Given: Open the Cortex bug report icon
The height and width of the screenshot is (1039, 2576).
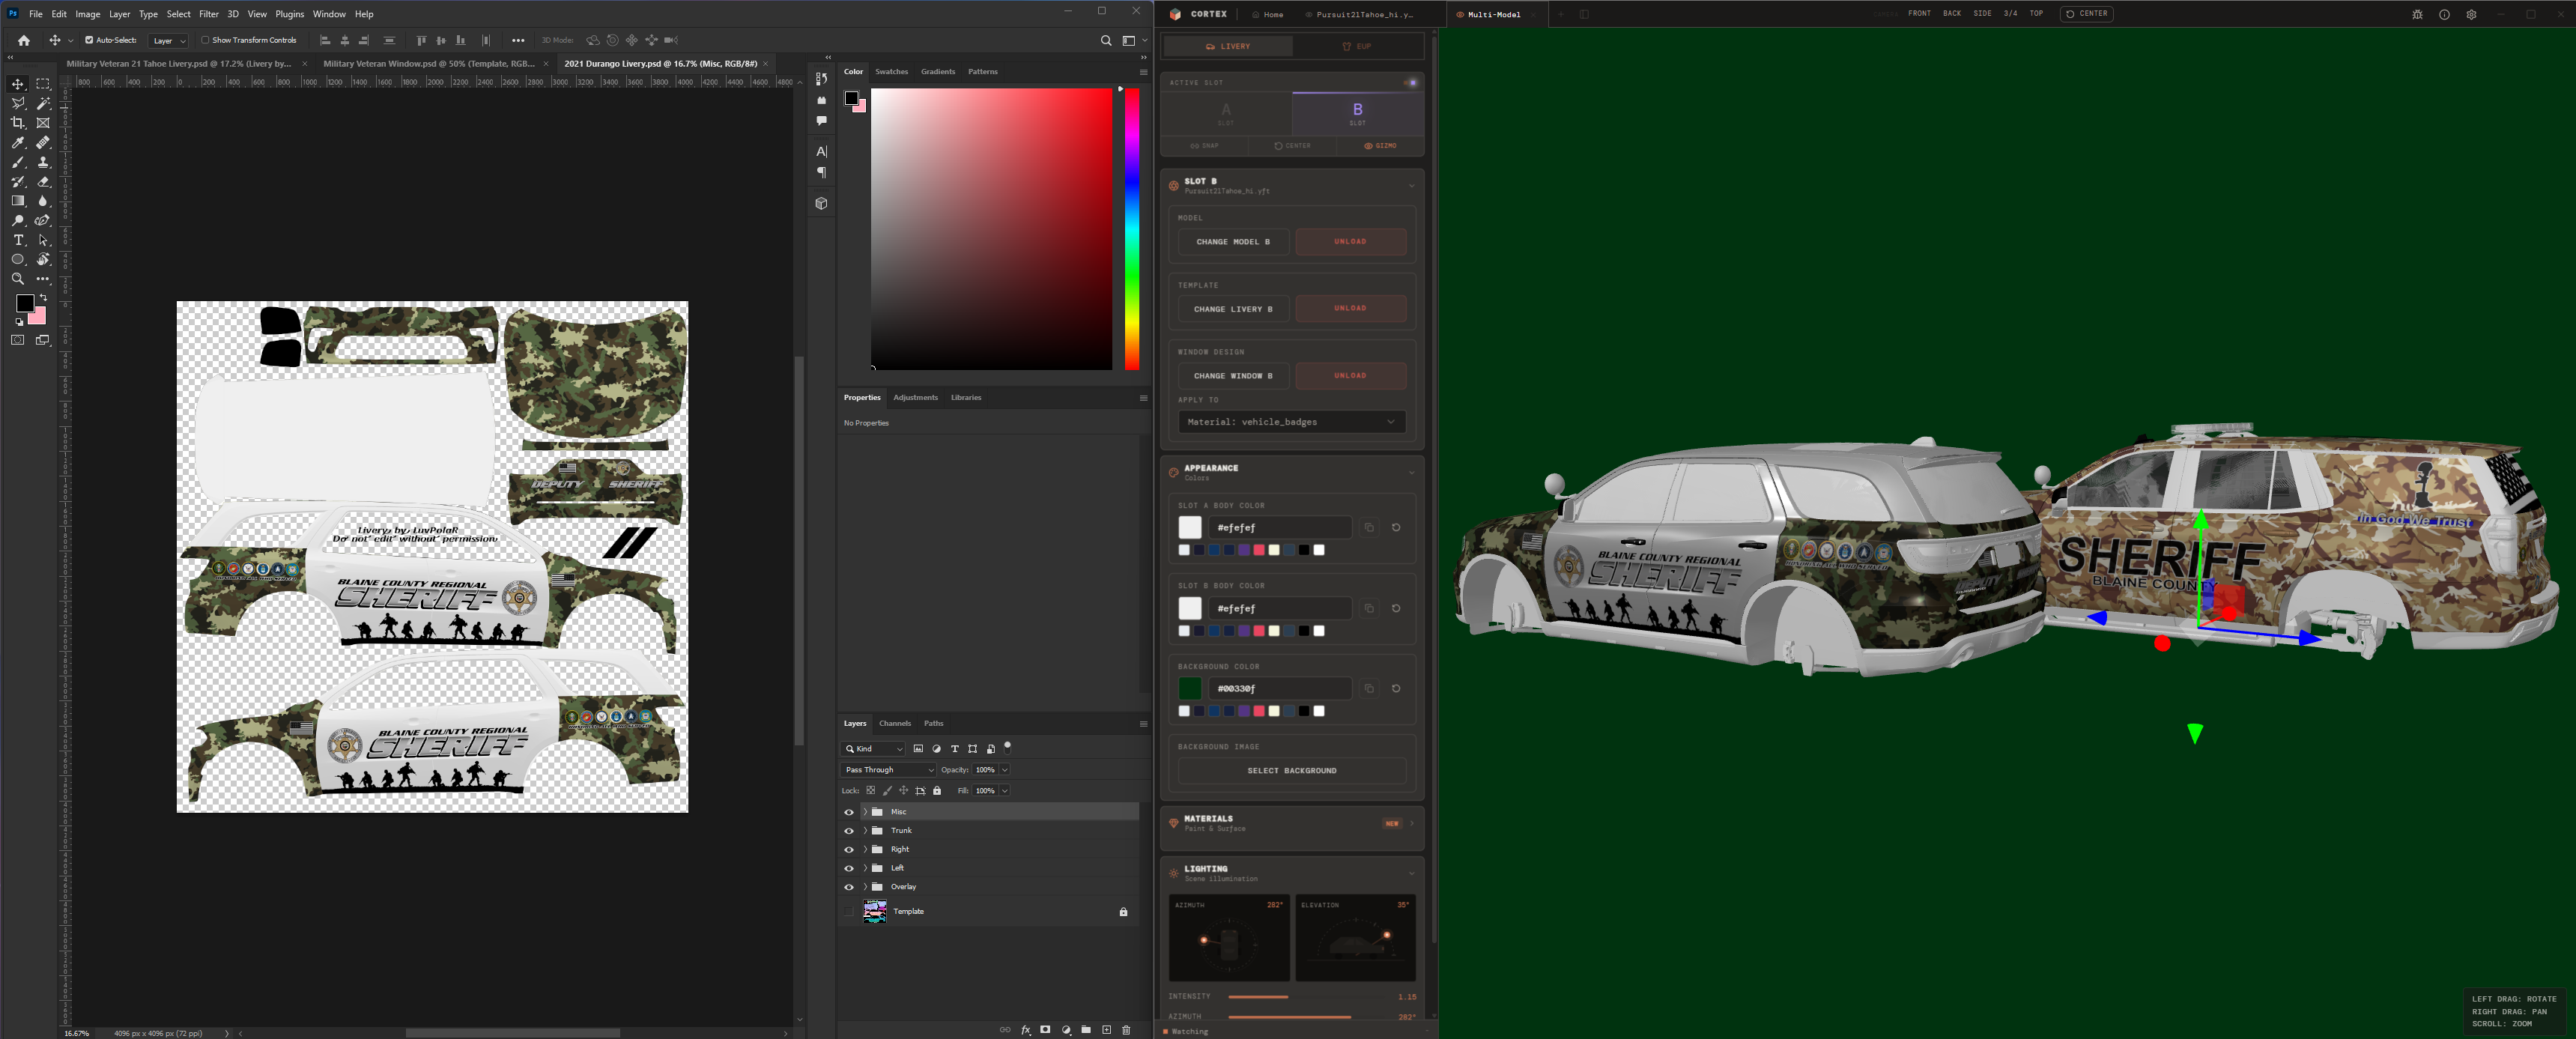Looking at the screenshot, I should (2417, 14).
